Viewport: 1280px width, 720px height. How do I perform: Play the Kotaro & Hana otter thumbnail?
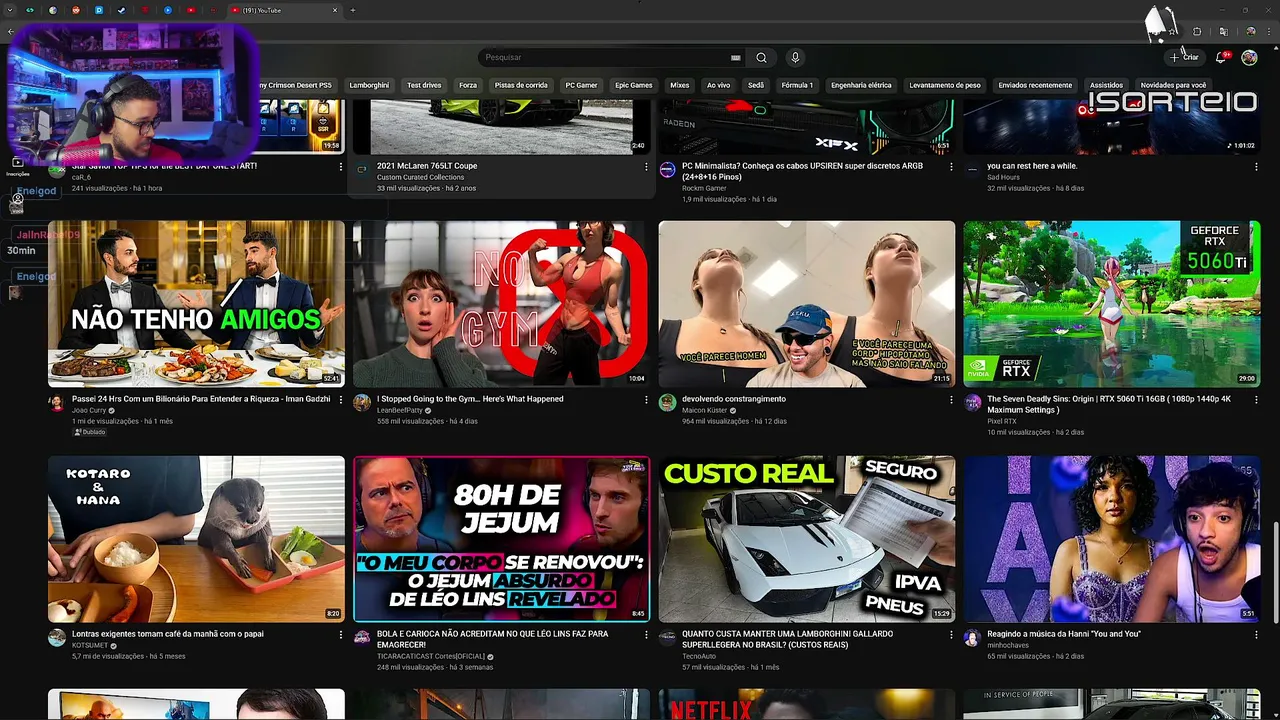pyautogui.click(x=196, y=539)
